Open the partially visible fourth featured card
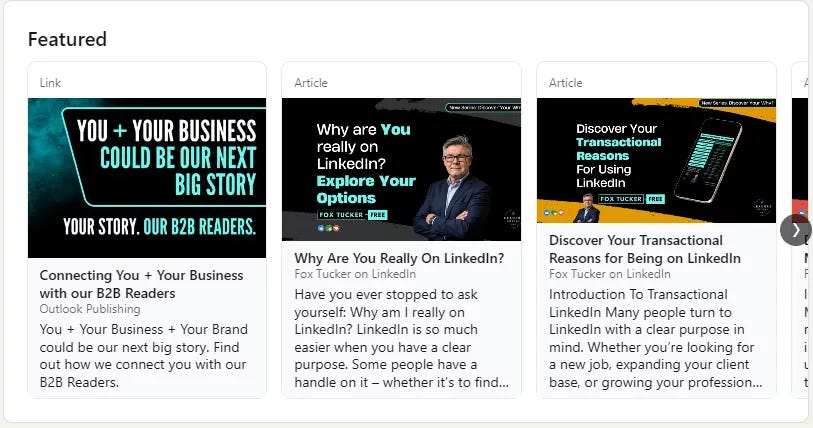The image size is (813, 428). point(800,230)
